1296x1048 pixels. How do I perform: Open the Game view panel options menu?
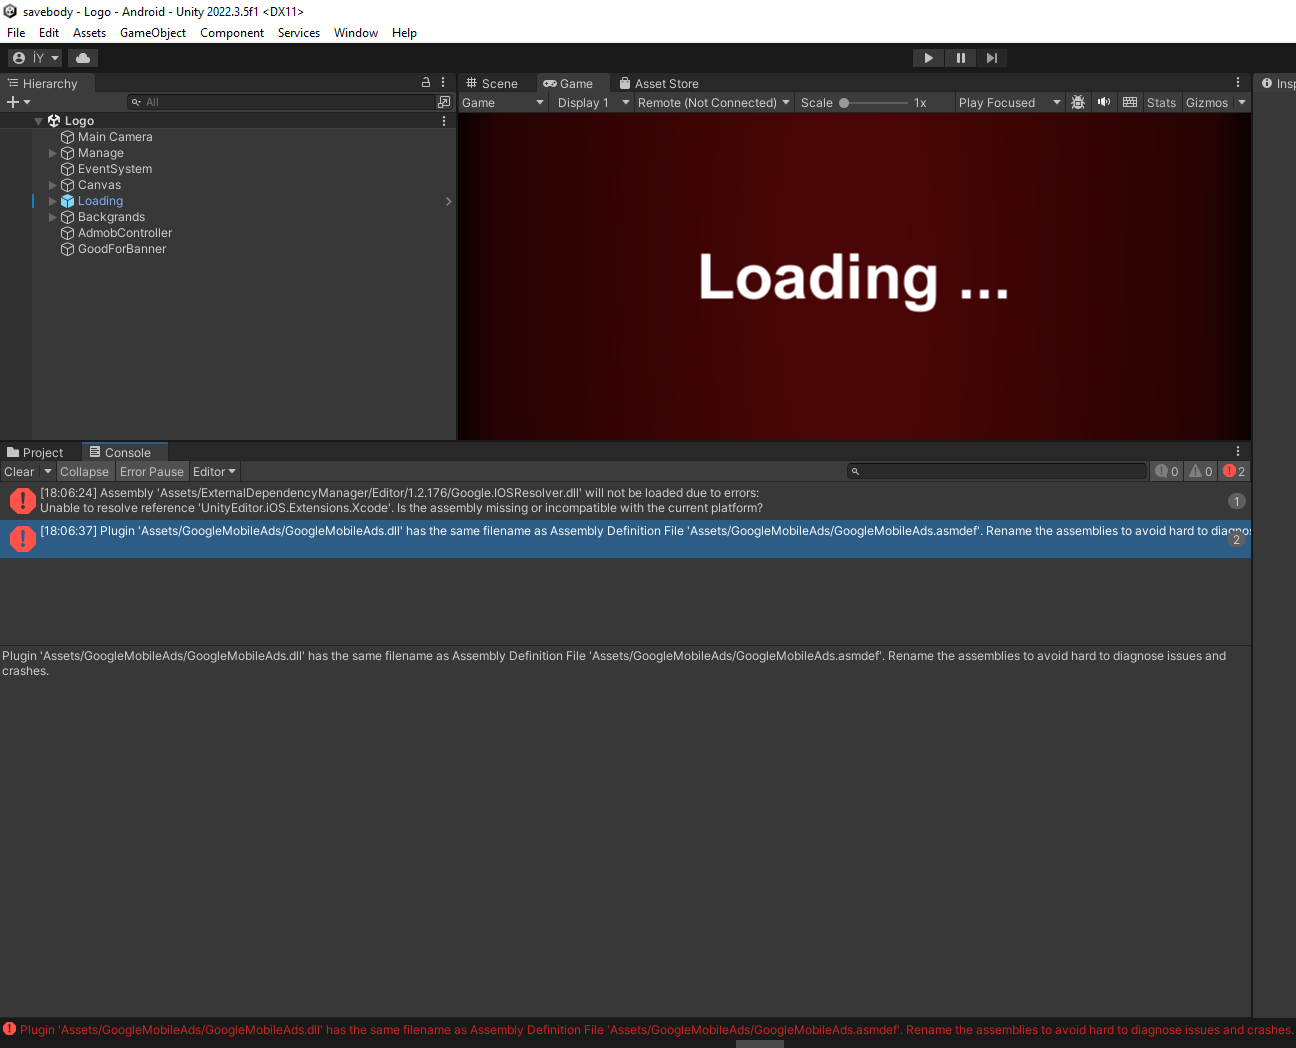1238,83
